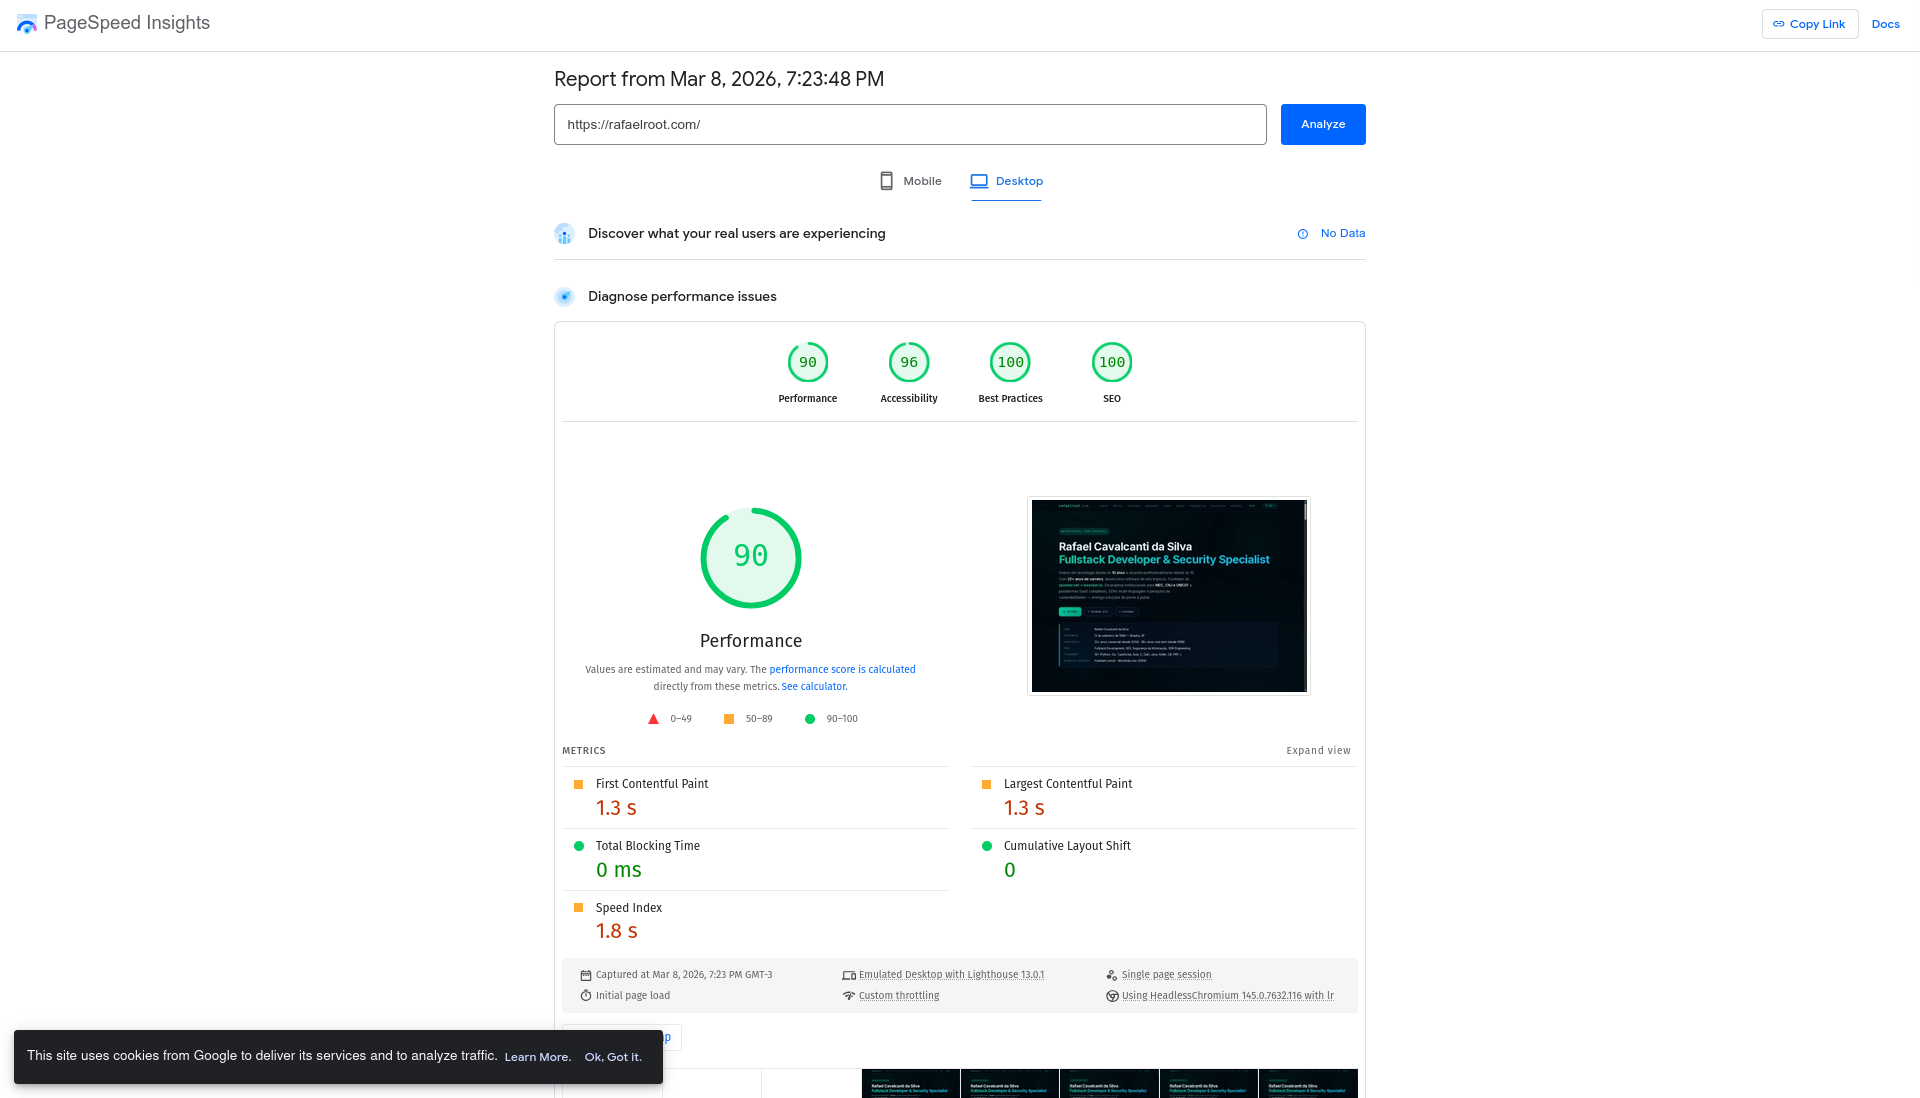This screenshot has width=1920, height=1098.
Task: Click the calendar icon beside Captured at
Action: click(x=586, y=975)
